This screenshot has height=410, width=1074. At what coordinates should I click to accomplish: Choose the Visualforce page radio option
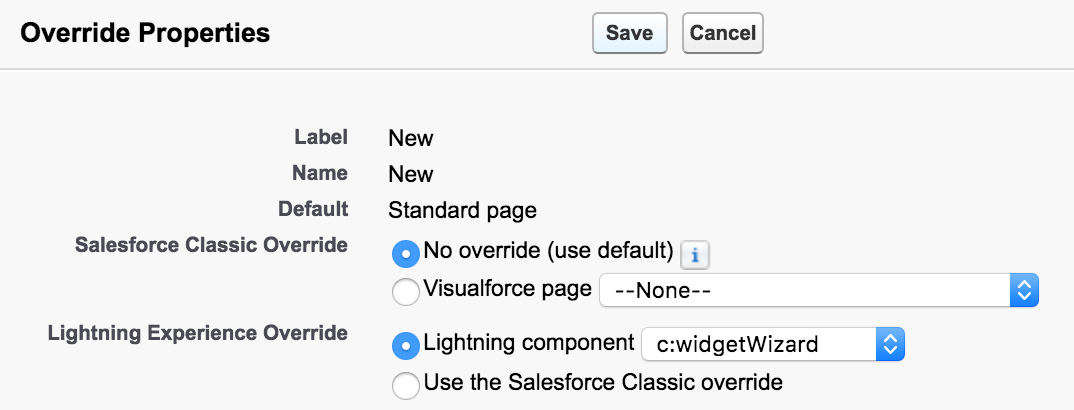coord(406,291)
